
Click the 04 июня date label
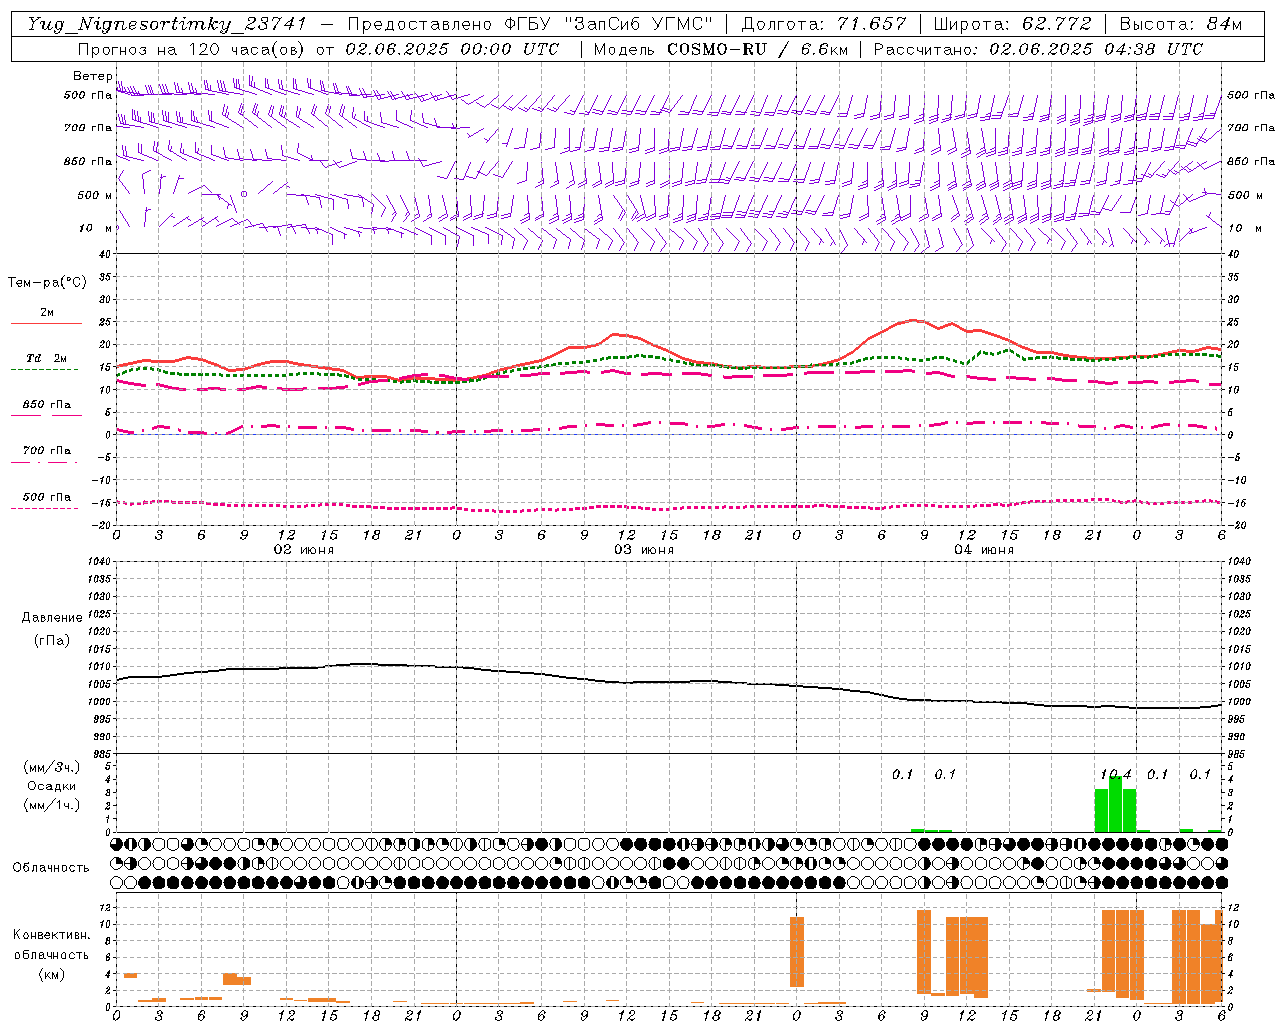pyautogui.click(x=984, y=550)
